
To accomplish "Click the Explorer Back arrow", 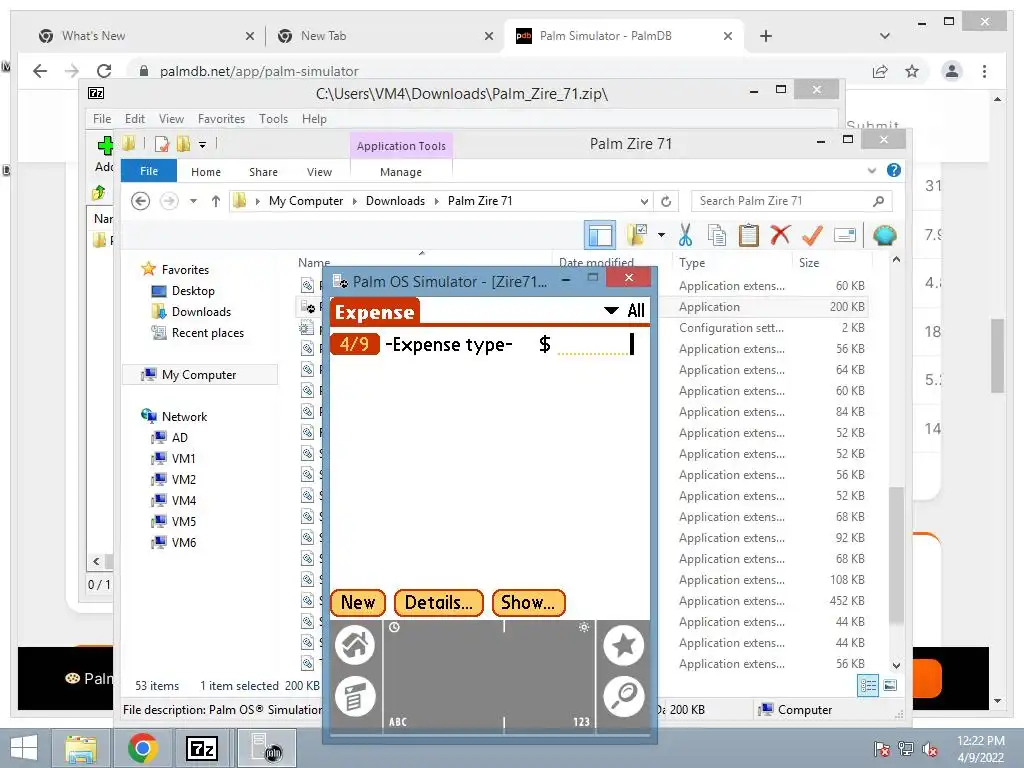I will coord(140,201).
